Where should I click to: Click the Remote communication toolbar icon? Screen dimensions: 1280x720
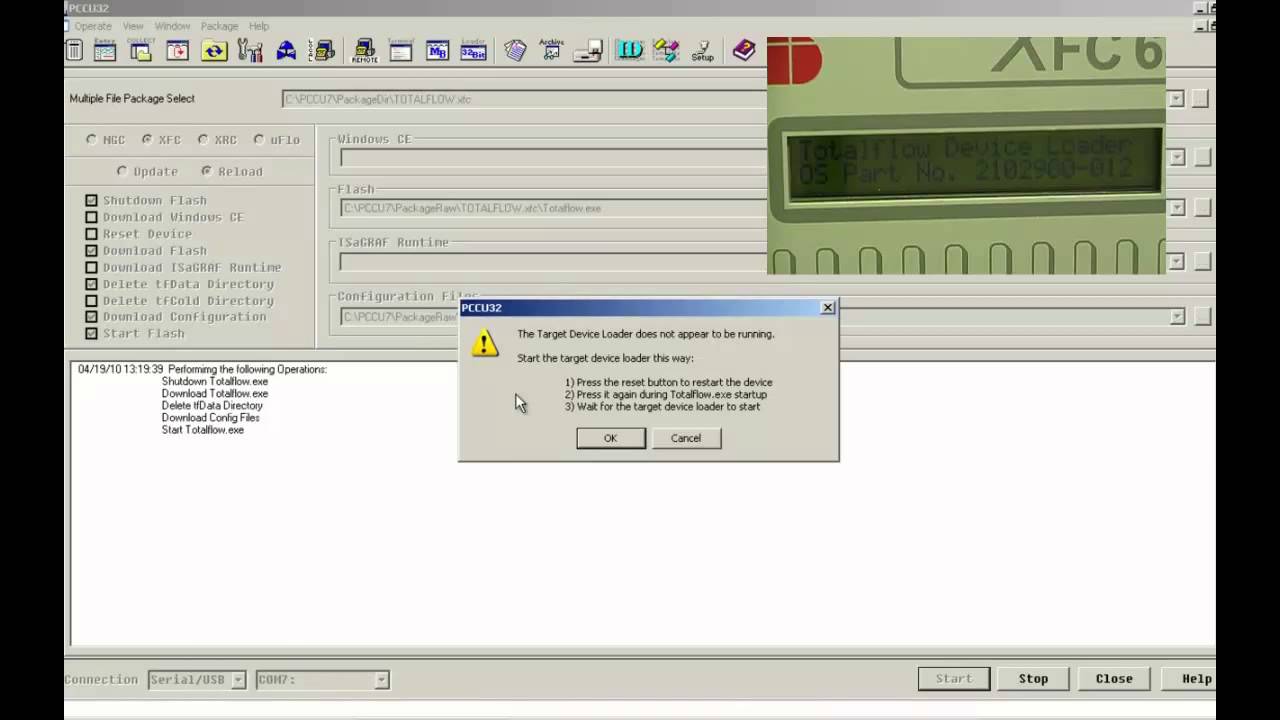(365, 51)
